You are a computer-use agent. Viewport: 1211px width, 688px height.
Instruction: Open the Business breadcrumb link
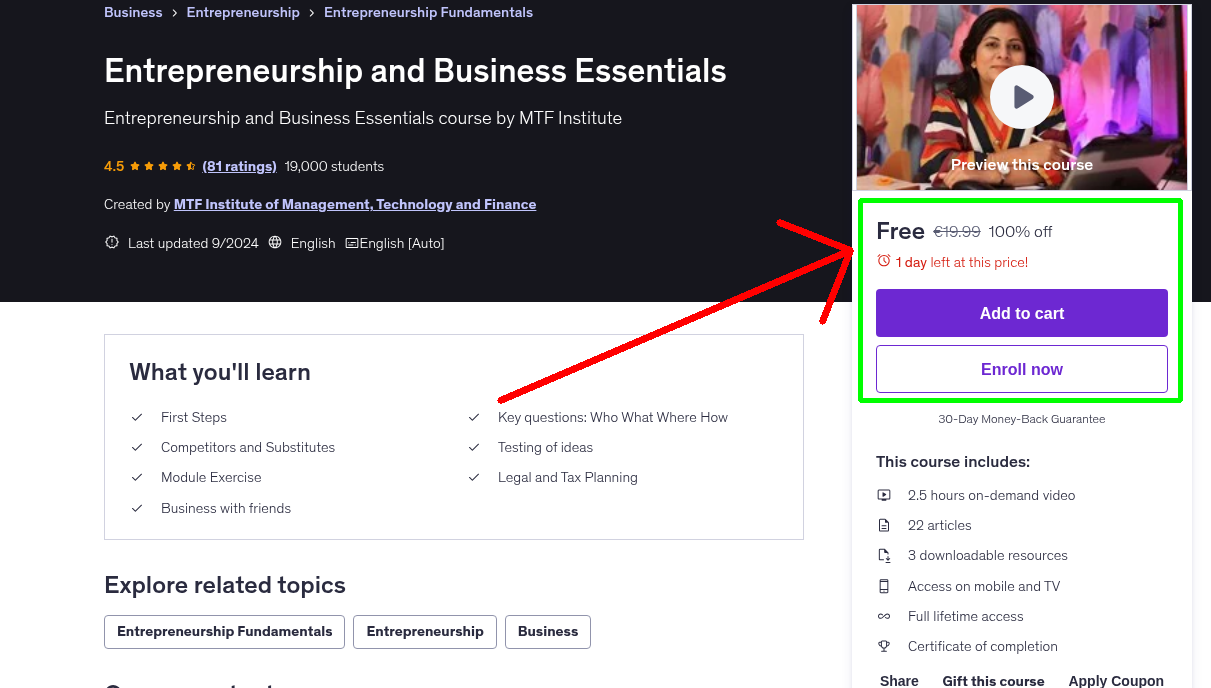point(133,12)
